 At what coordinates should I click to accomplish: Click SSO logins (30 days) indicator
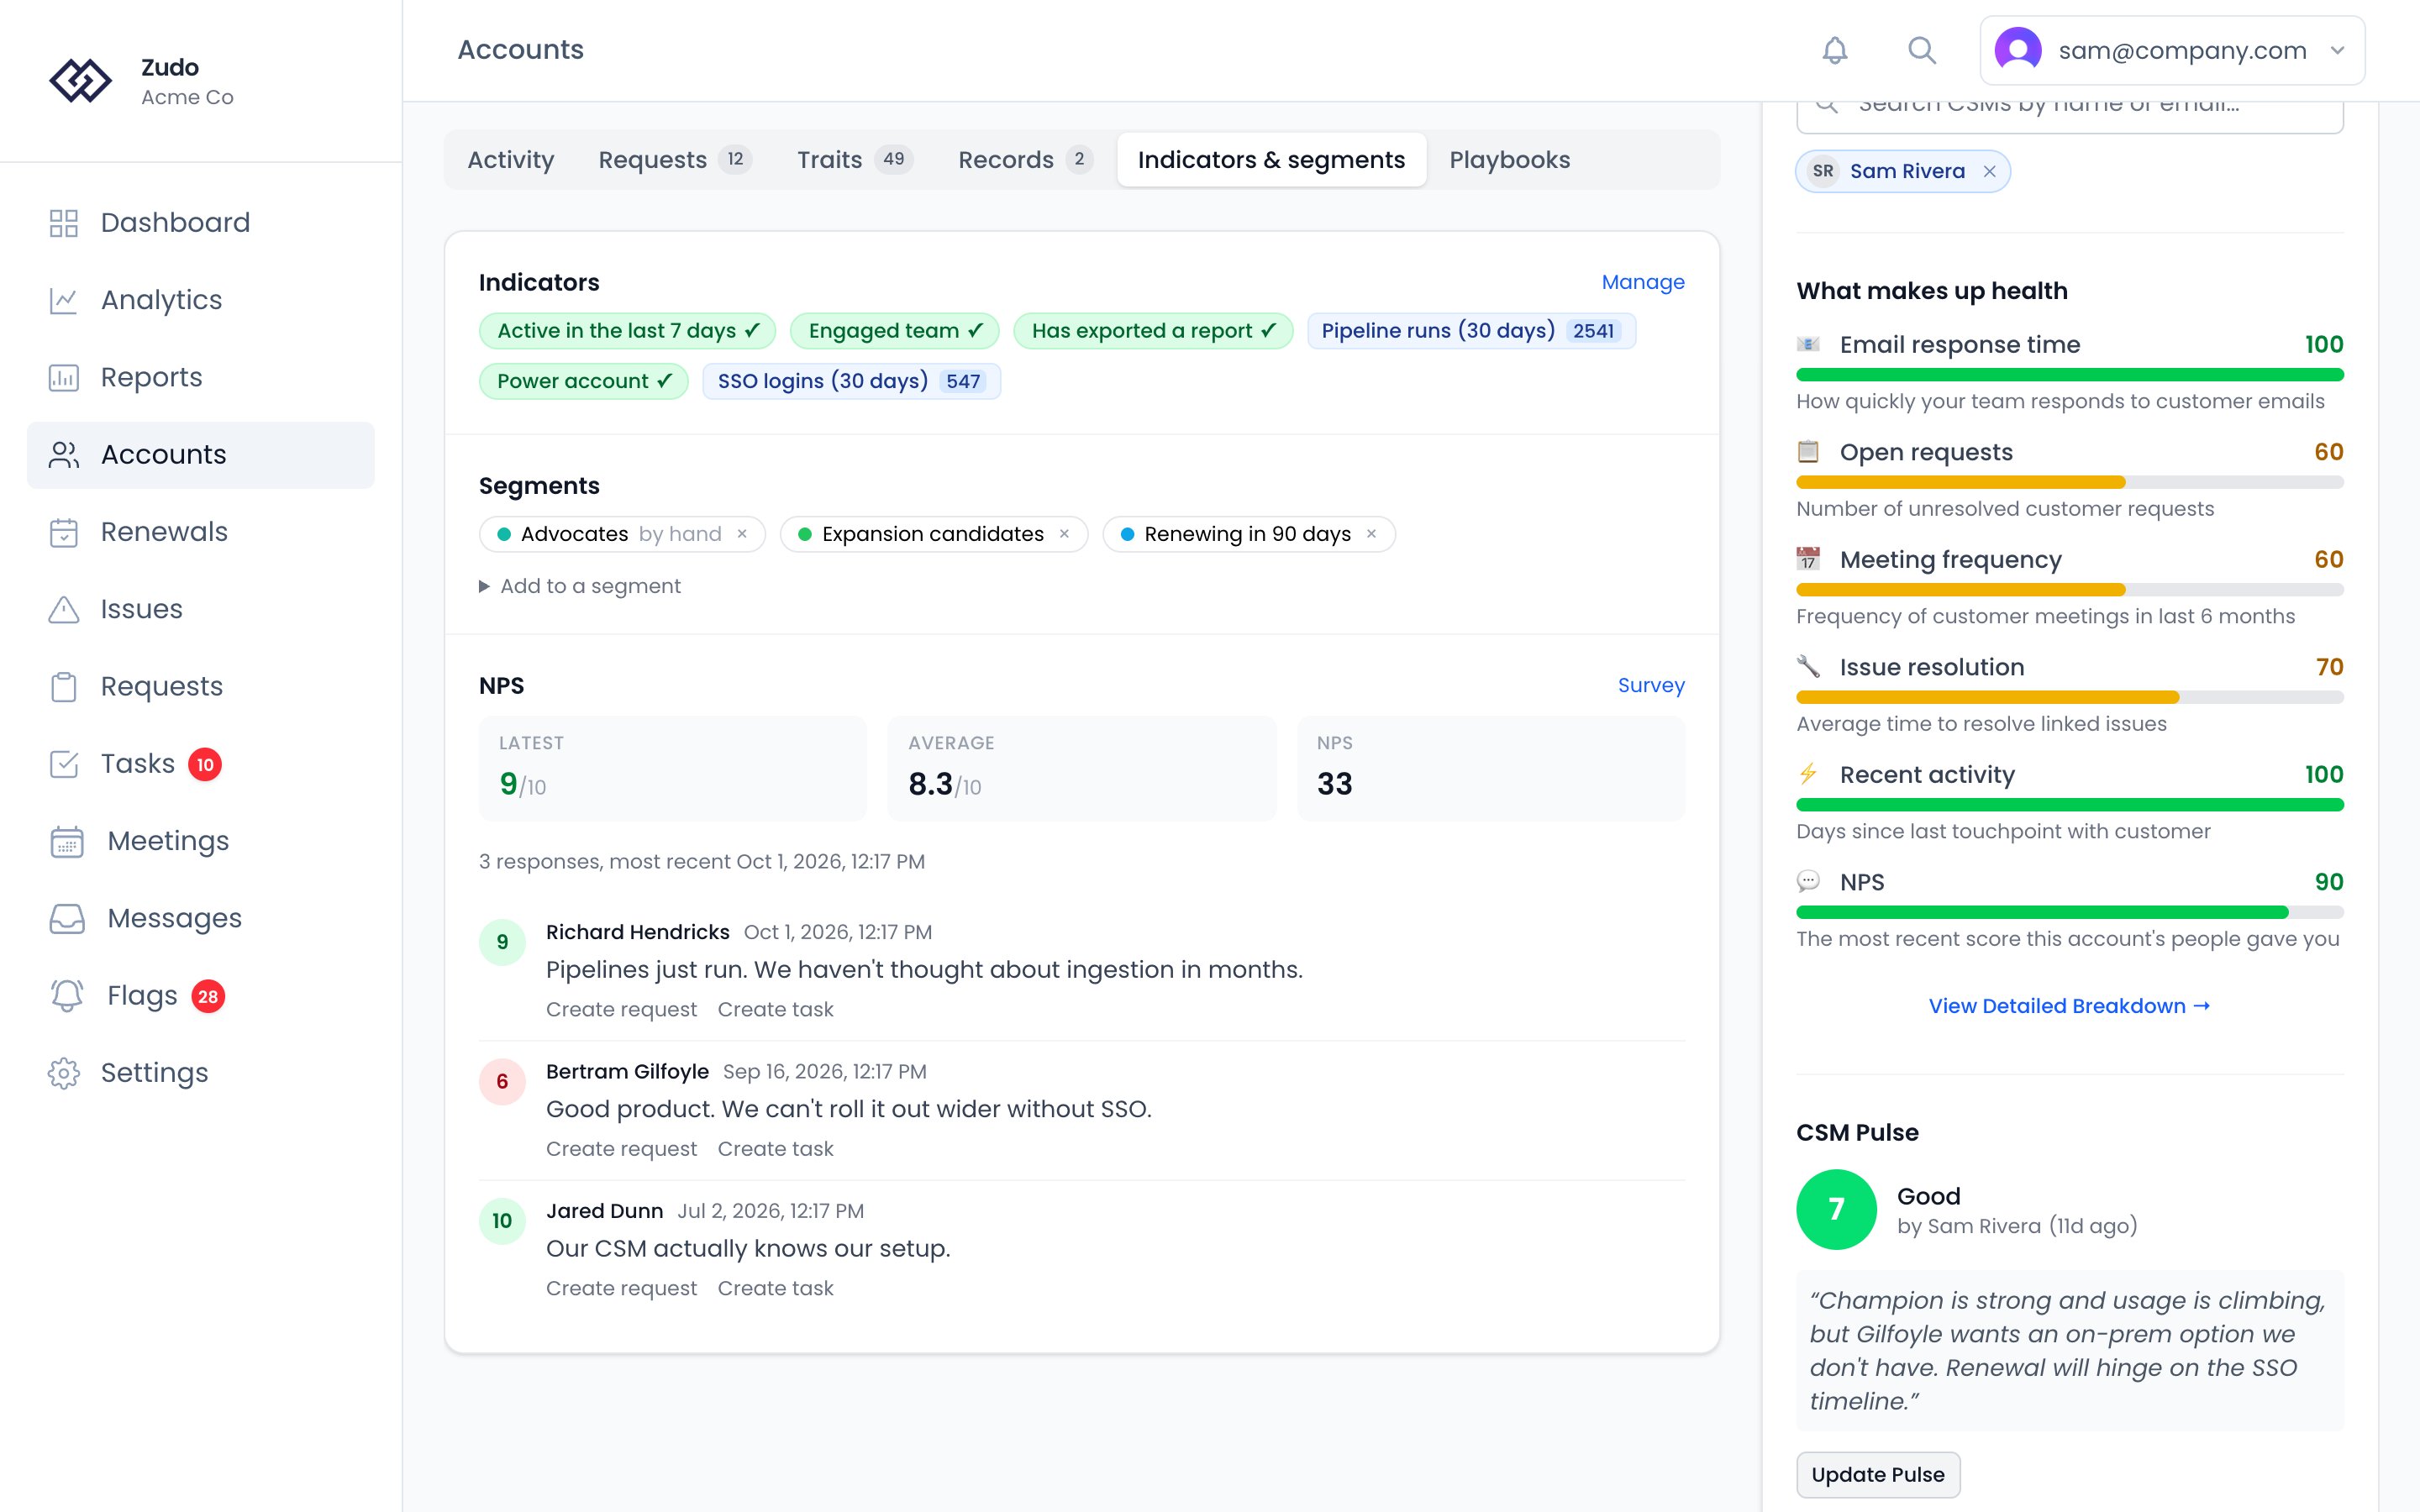pos(851,381)
